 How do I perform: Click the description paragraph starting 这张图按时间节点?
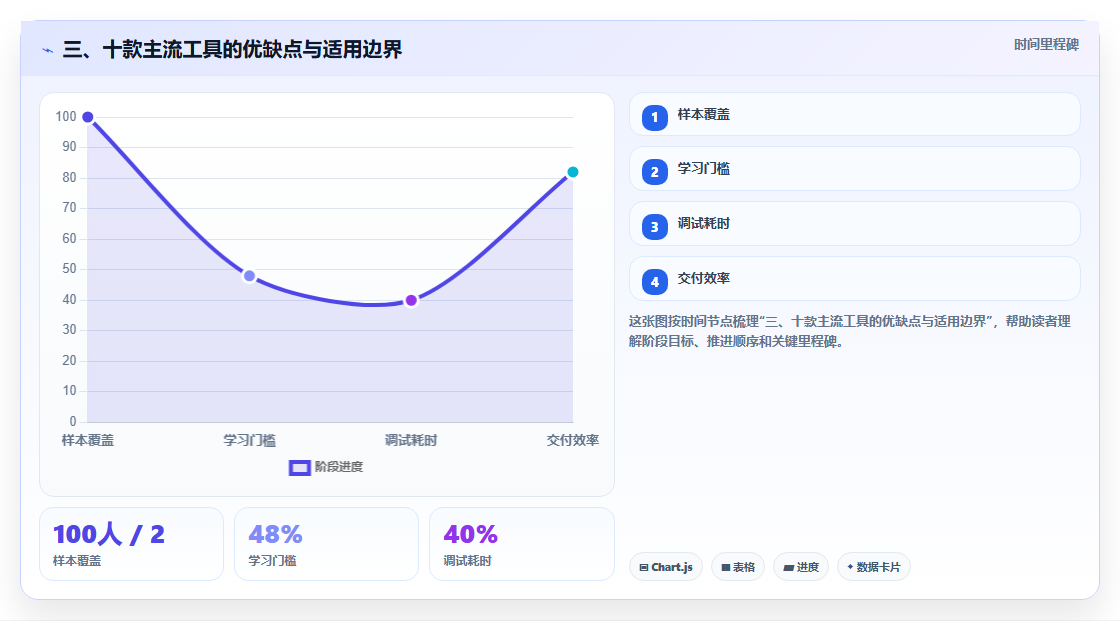[850, 331]
